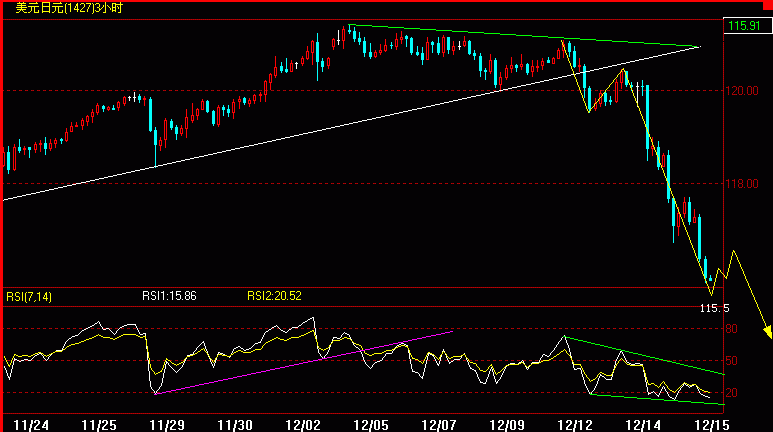Select the 12/12 date on time axis
Viewport: 773px width, 432px height.
(575, 425)
